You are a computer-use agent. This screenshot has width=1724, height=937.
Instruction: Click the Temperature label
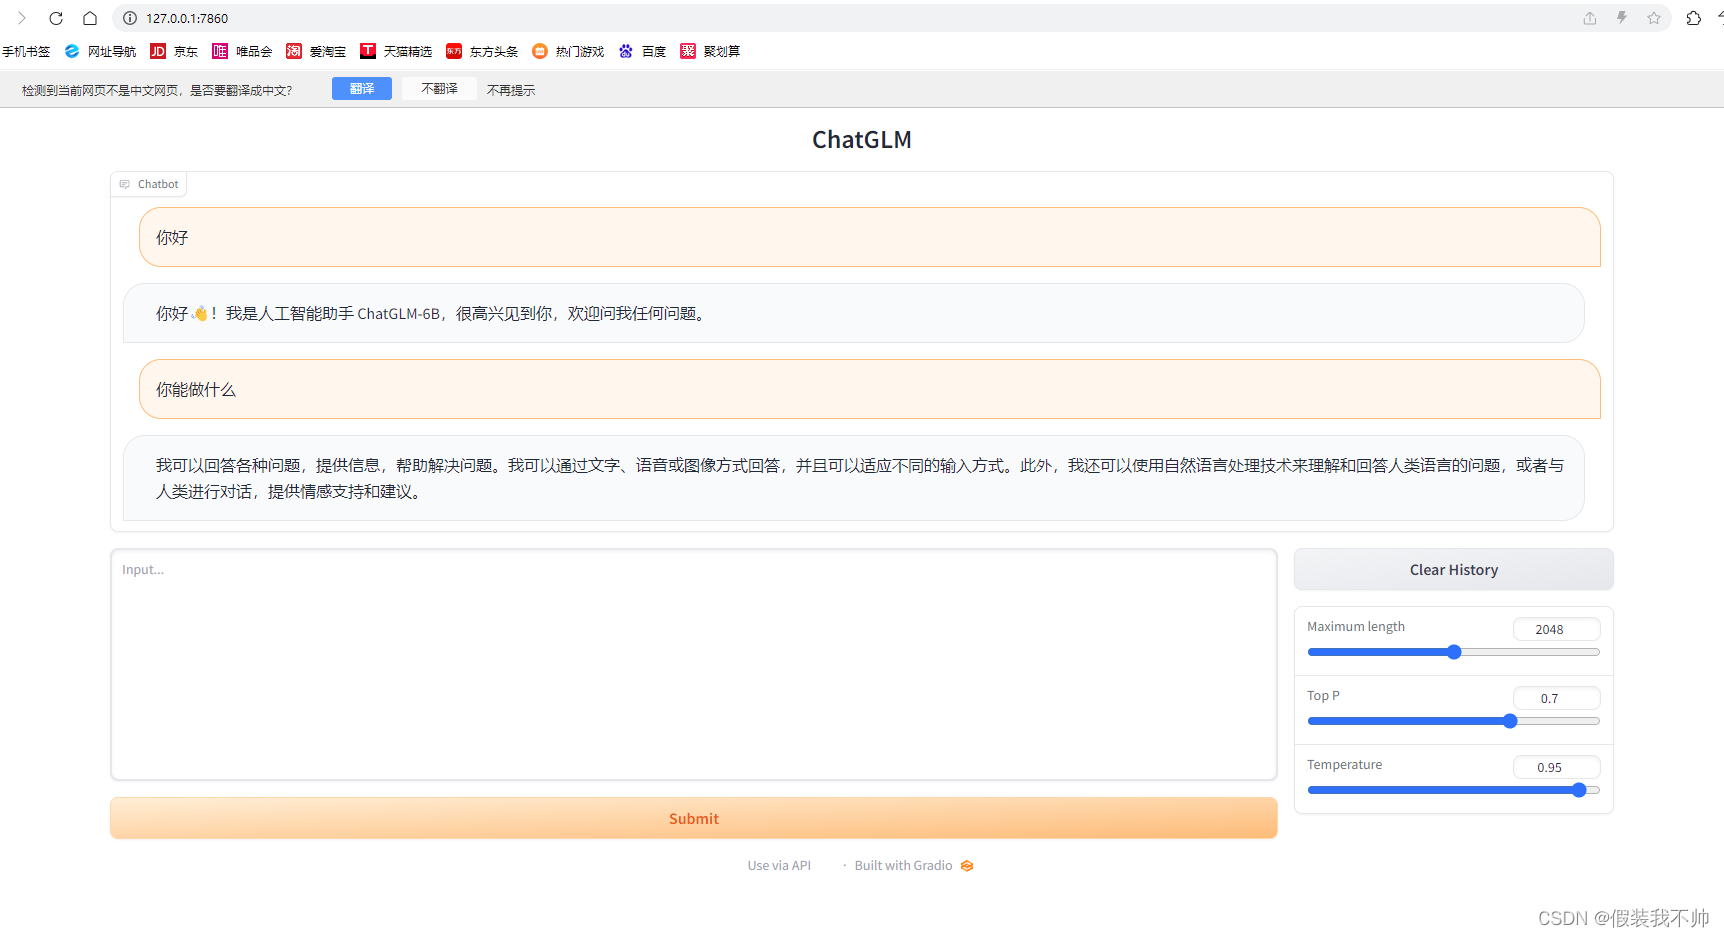[1344, 765]
